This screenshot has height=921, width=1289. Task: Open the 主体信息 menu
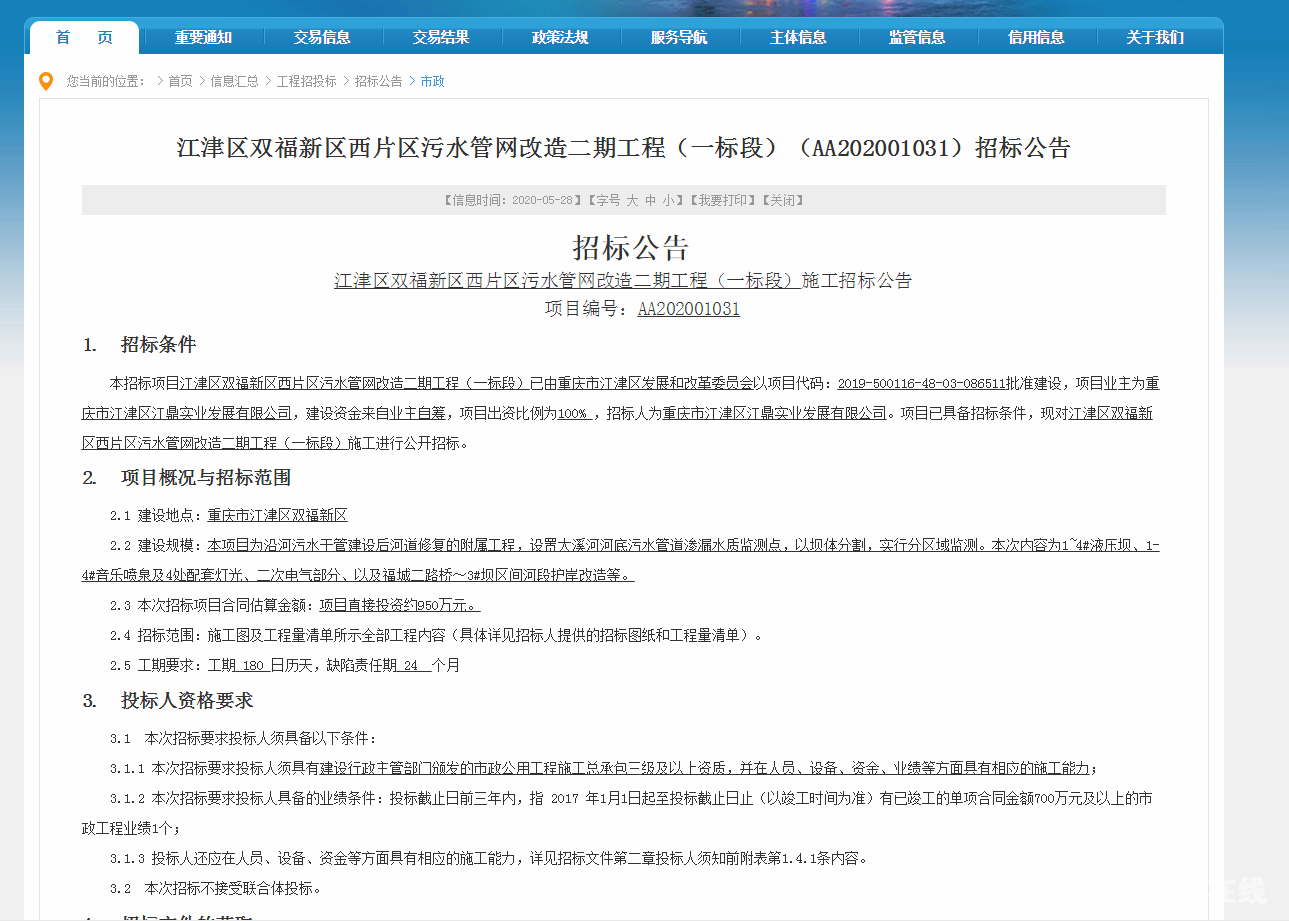(798, 37)
